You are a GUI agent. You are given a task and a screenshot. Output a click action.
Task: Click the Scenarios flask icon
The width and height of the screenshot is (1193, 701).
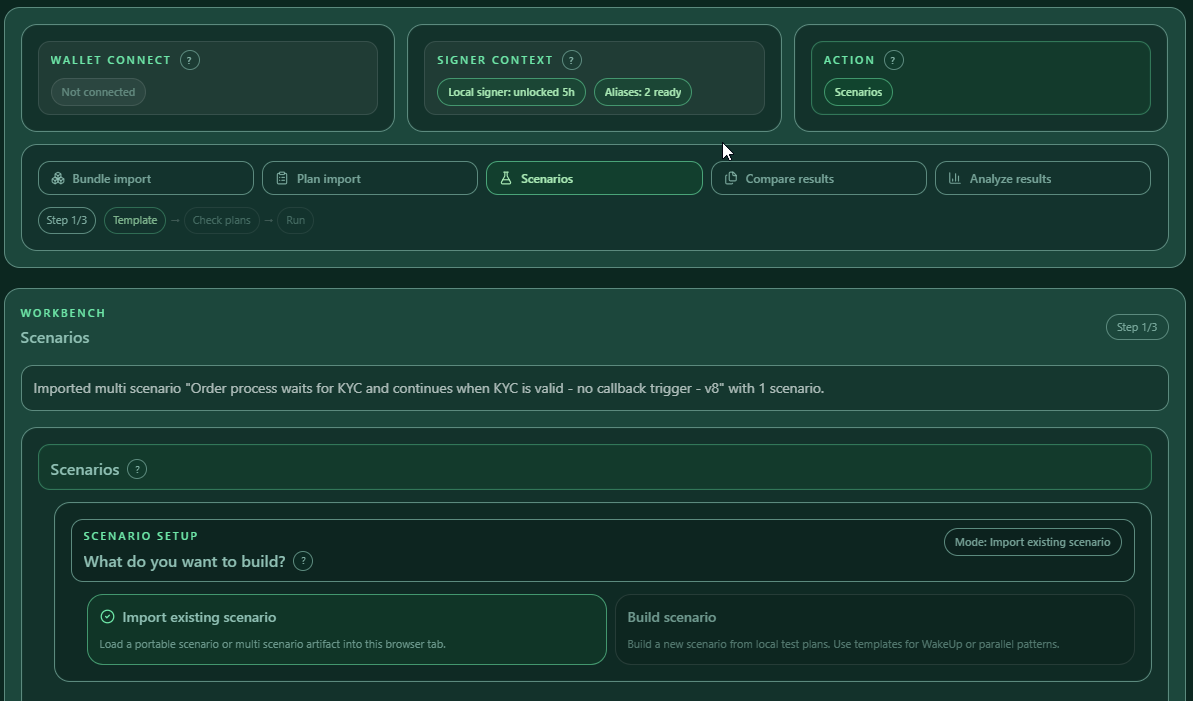[x=505, y=178]
